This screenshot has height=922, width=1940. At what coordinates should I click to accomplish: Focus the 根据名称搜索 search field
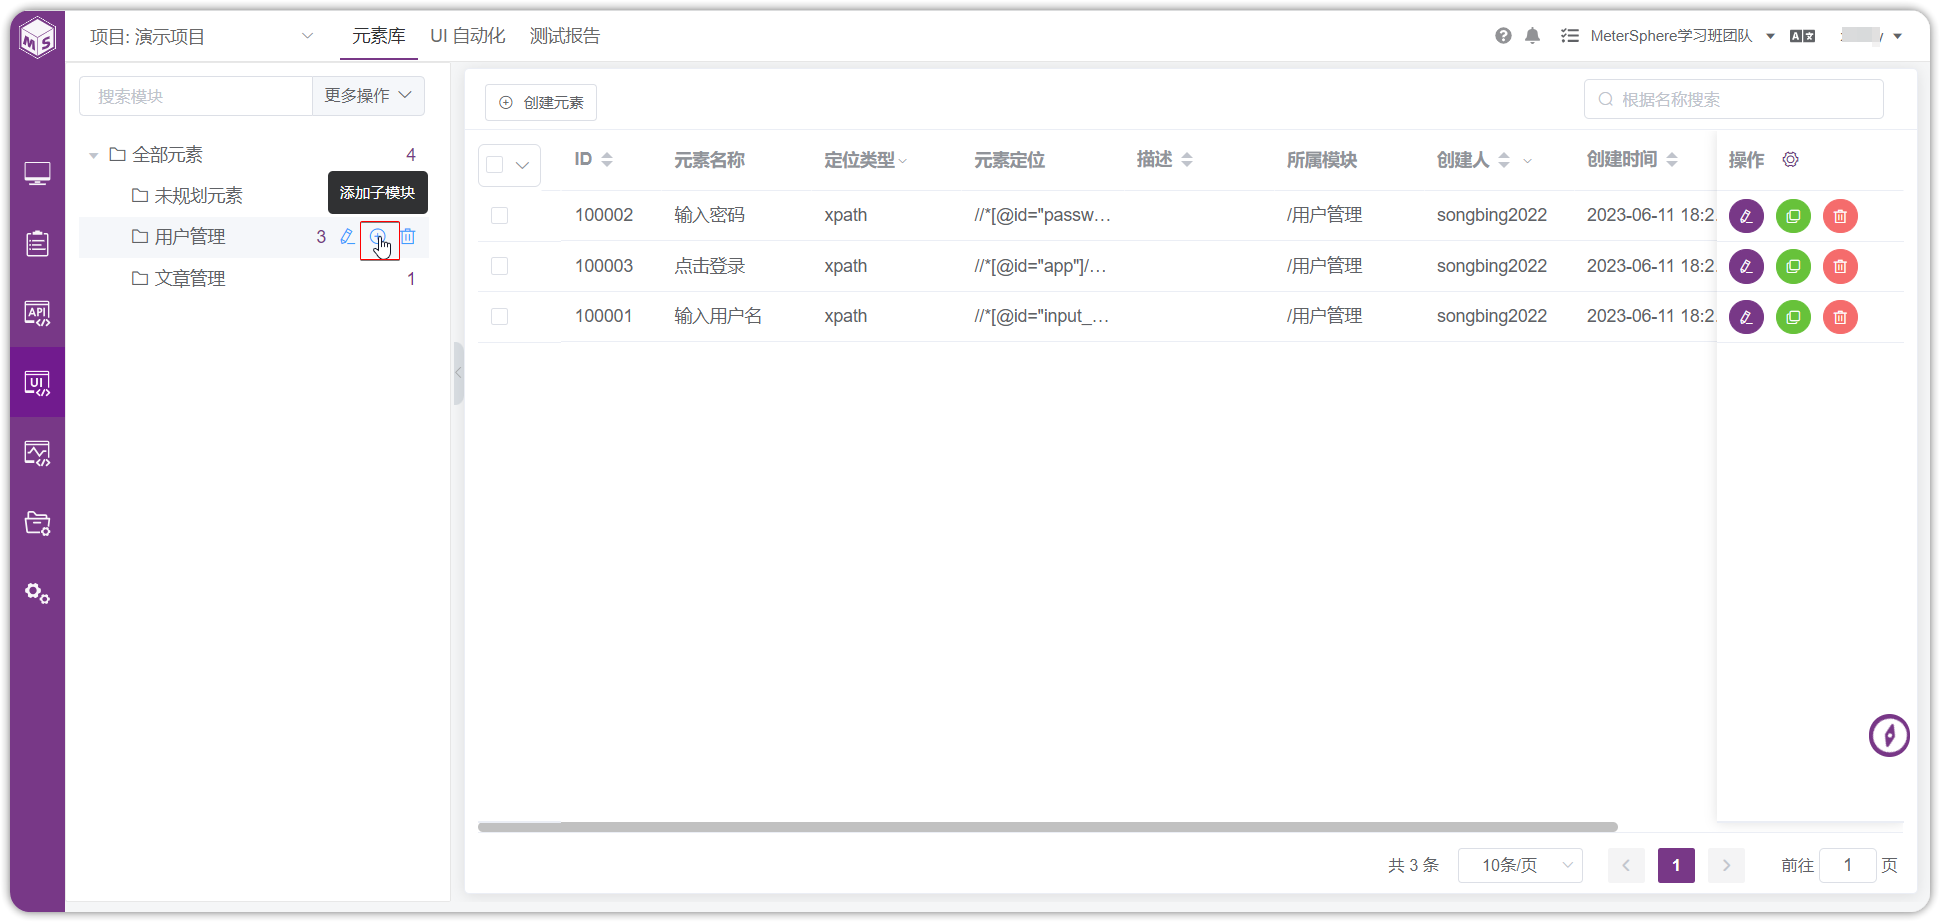pyautogui.click(x=1734, y=99)
